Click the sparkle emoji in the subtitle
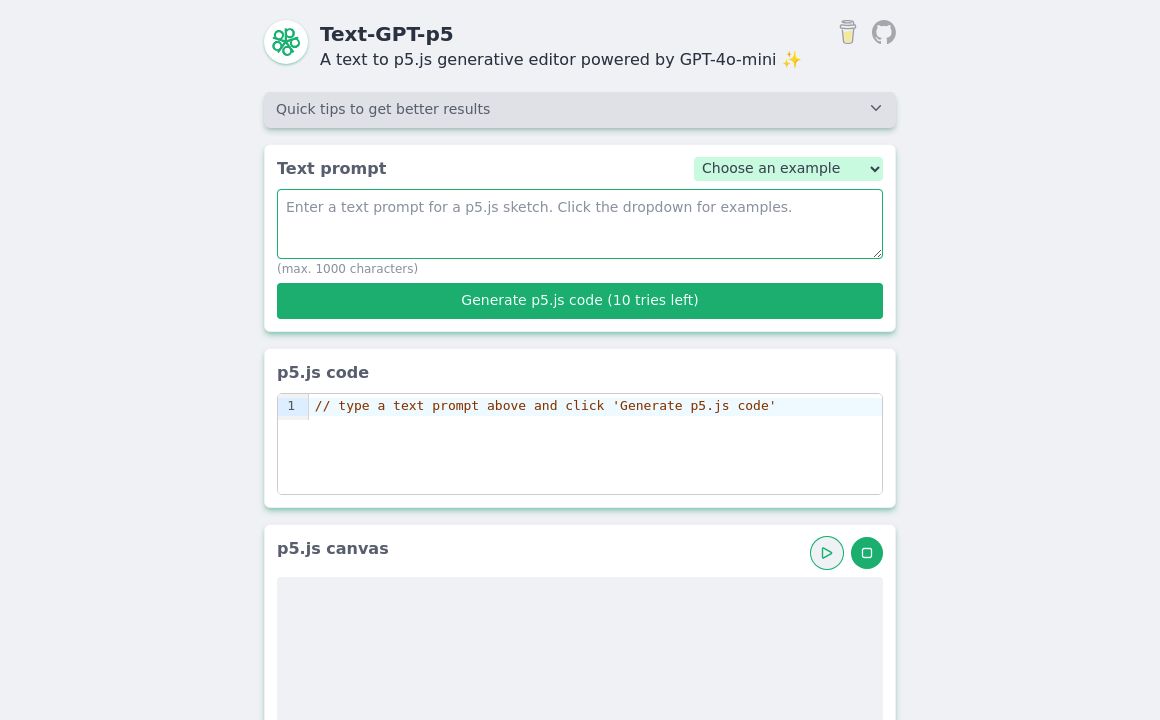The image size is (1160, 720). pyautogui.click(x=791, y=60)
